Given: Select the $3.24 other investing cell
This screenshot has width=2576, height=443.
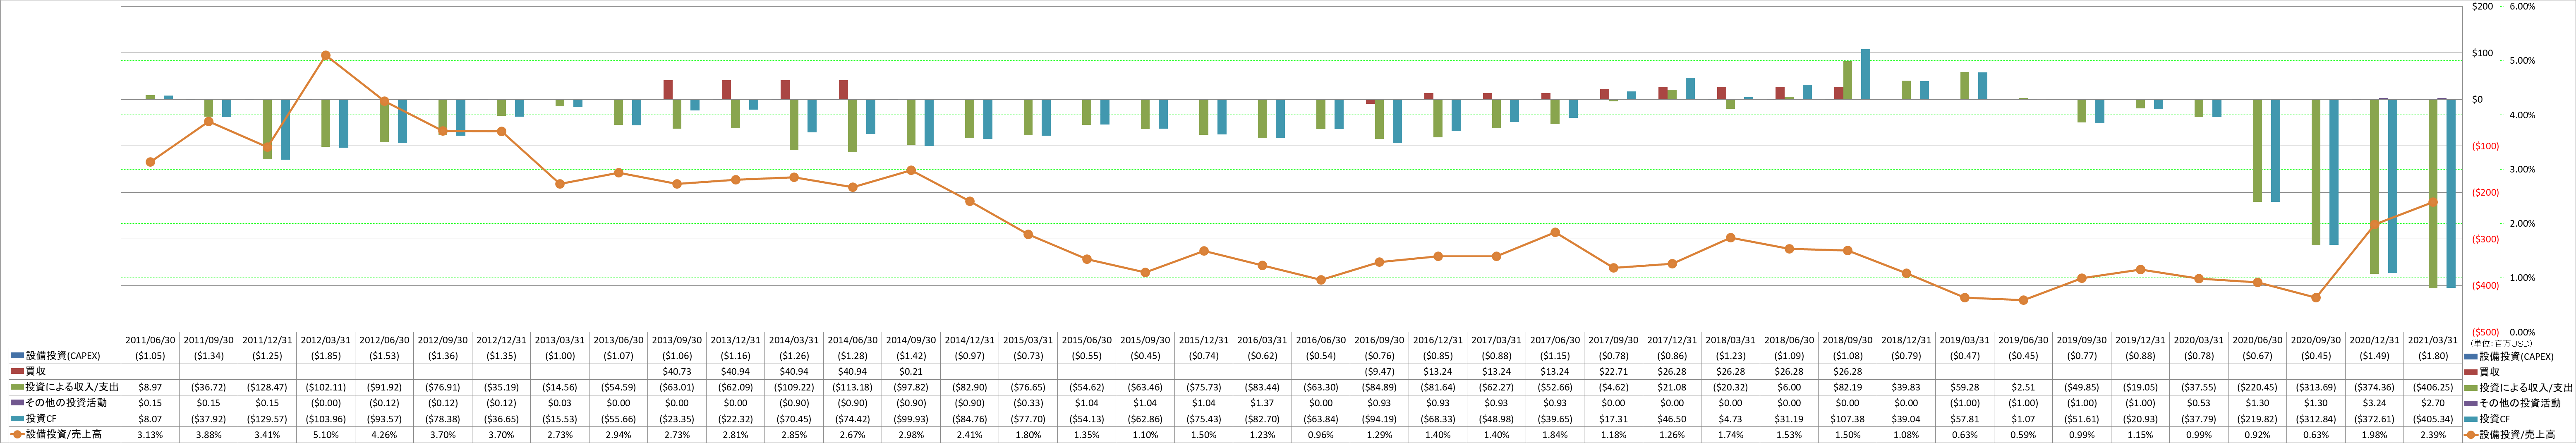Looking at the screenshot, I should coord(2374,403).
